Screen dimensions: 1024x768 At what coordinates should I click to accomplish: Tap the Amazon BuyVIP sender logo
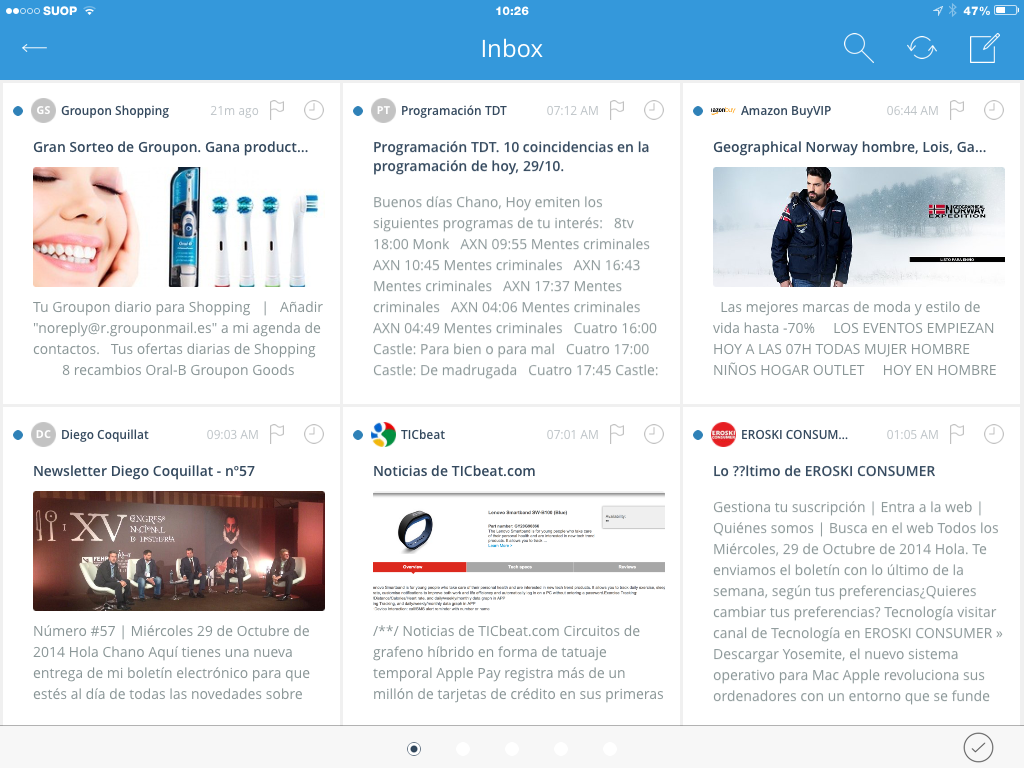pos(723,110)
